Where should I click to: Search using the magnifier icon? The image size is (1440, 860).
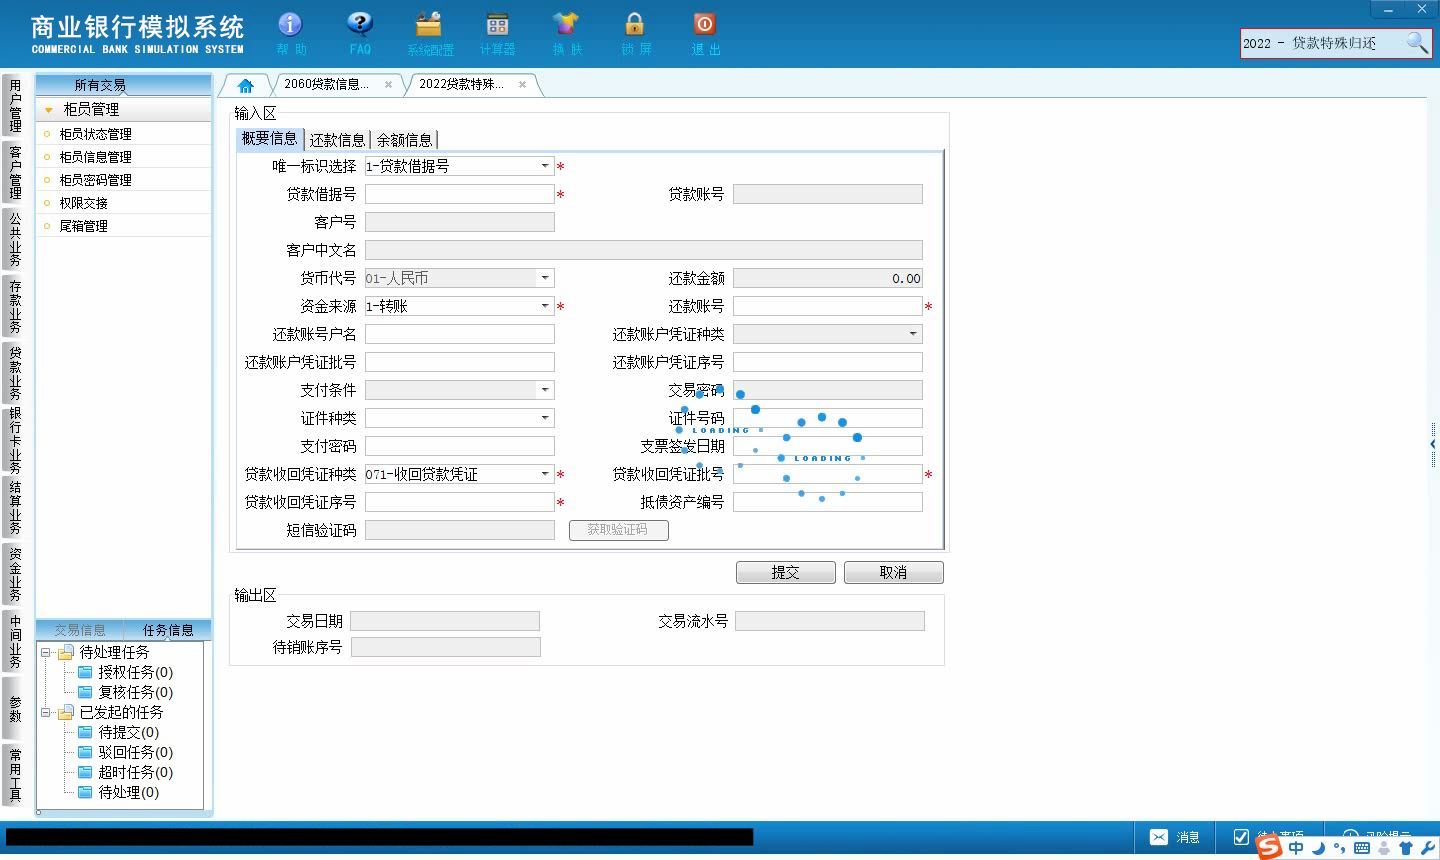(1416, 42)
